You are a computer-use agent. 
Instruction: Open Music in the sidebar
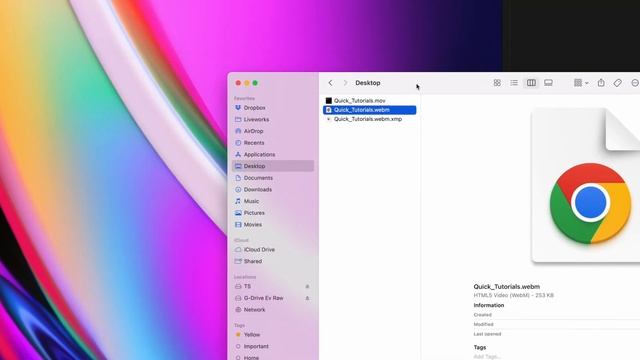coord(273,201)
